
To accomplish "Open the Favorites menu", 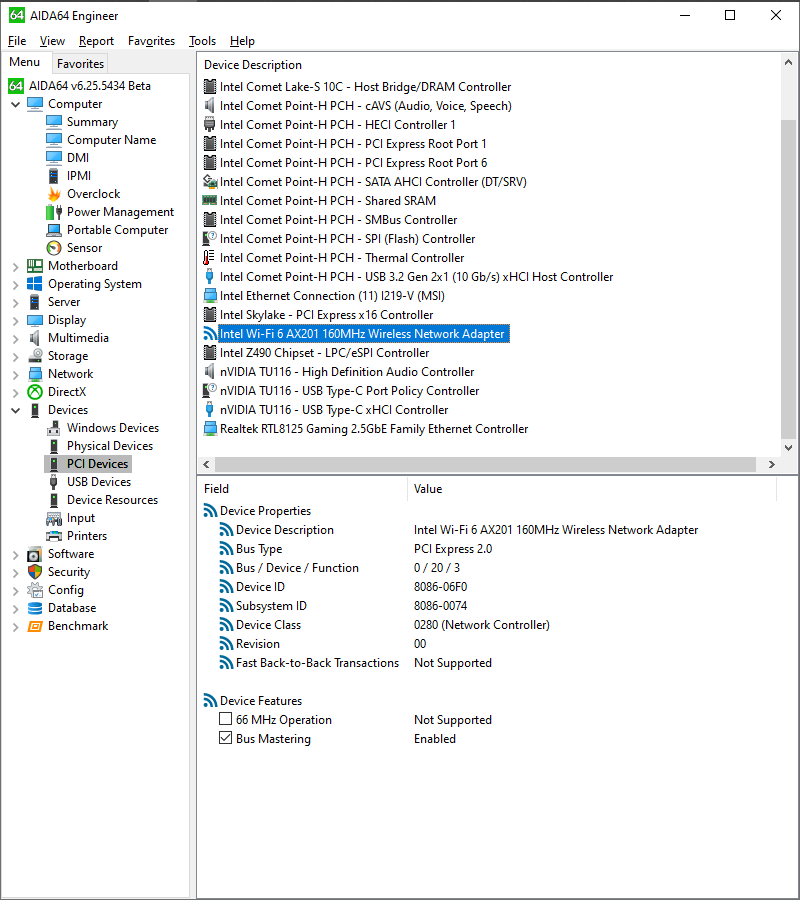I will click(152, 41).
